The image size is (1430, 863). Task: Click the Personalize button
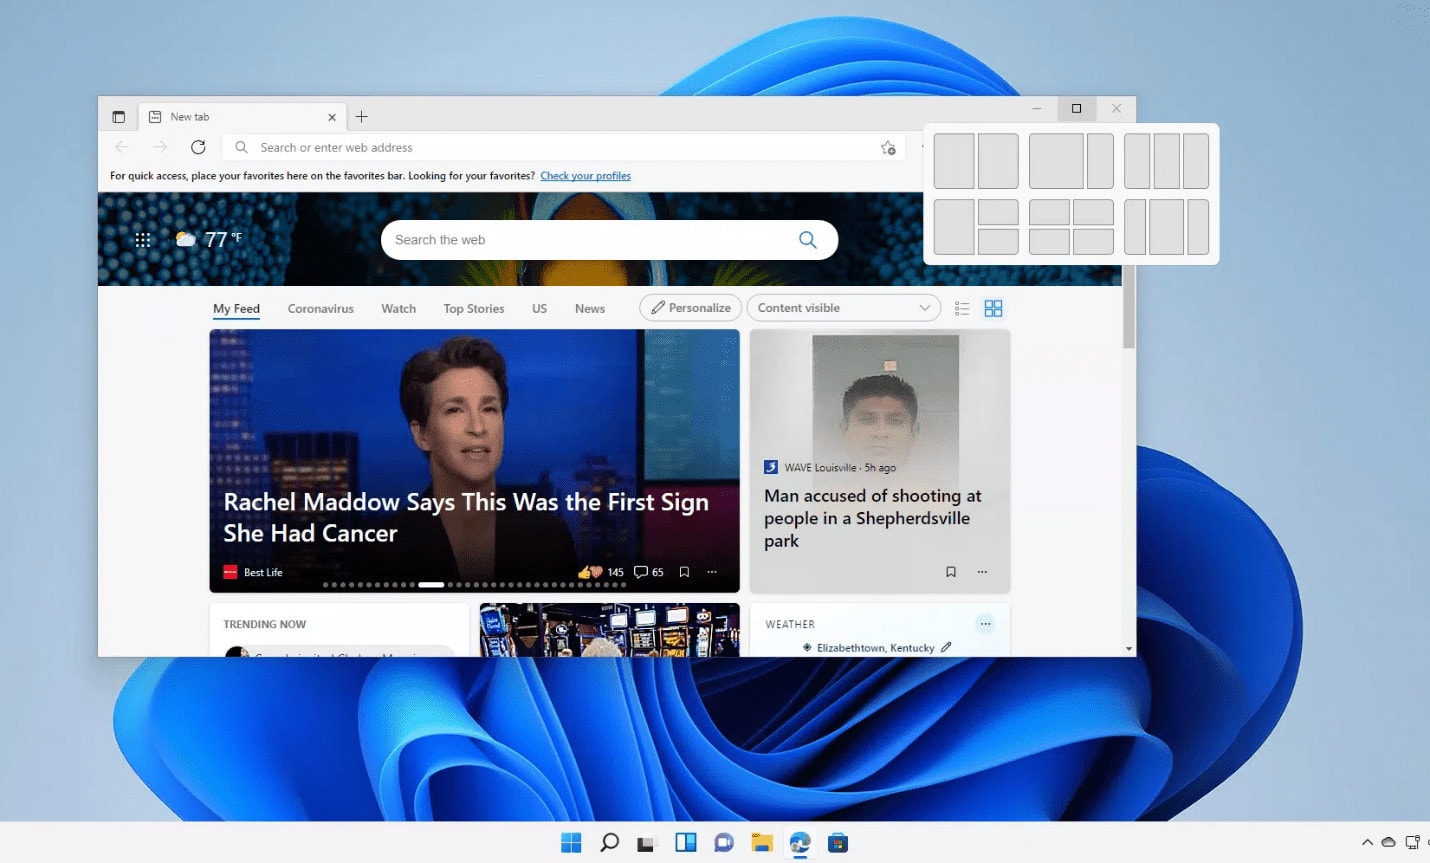(691, 308)
